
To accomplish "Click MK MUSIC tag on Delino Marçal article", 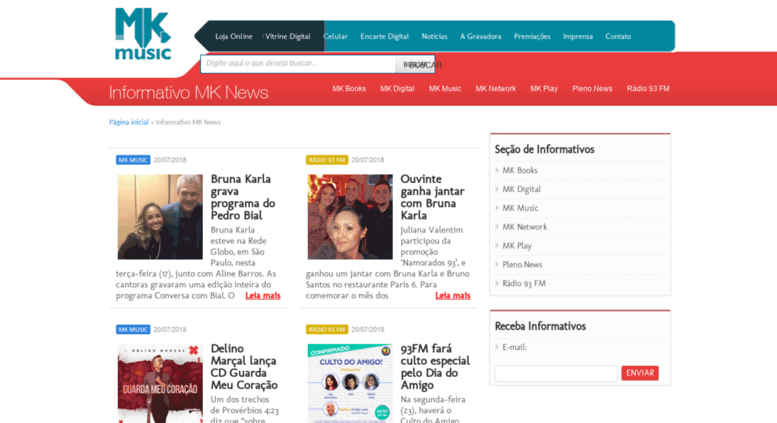I will coord(133,329).
